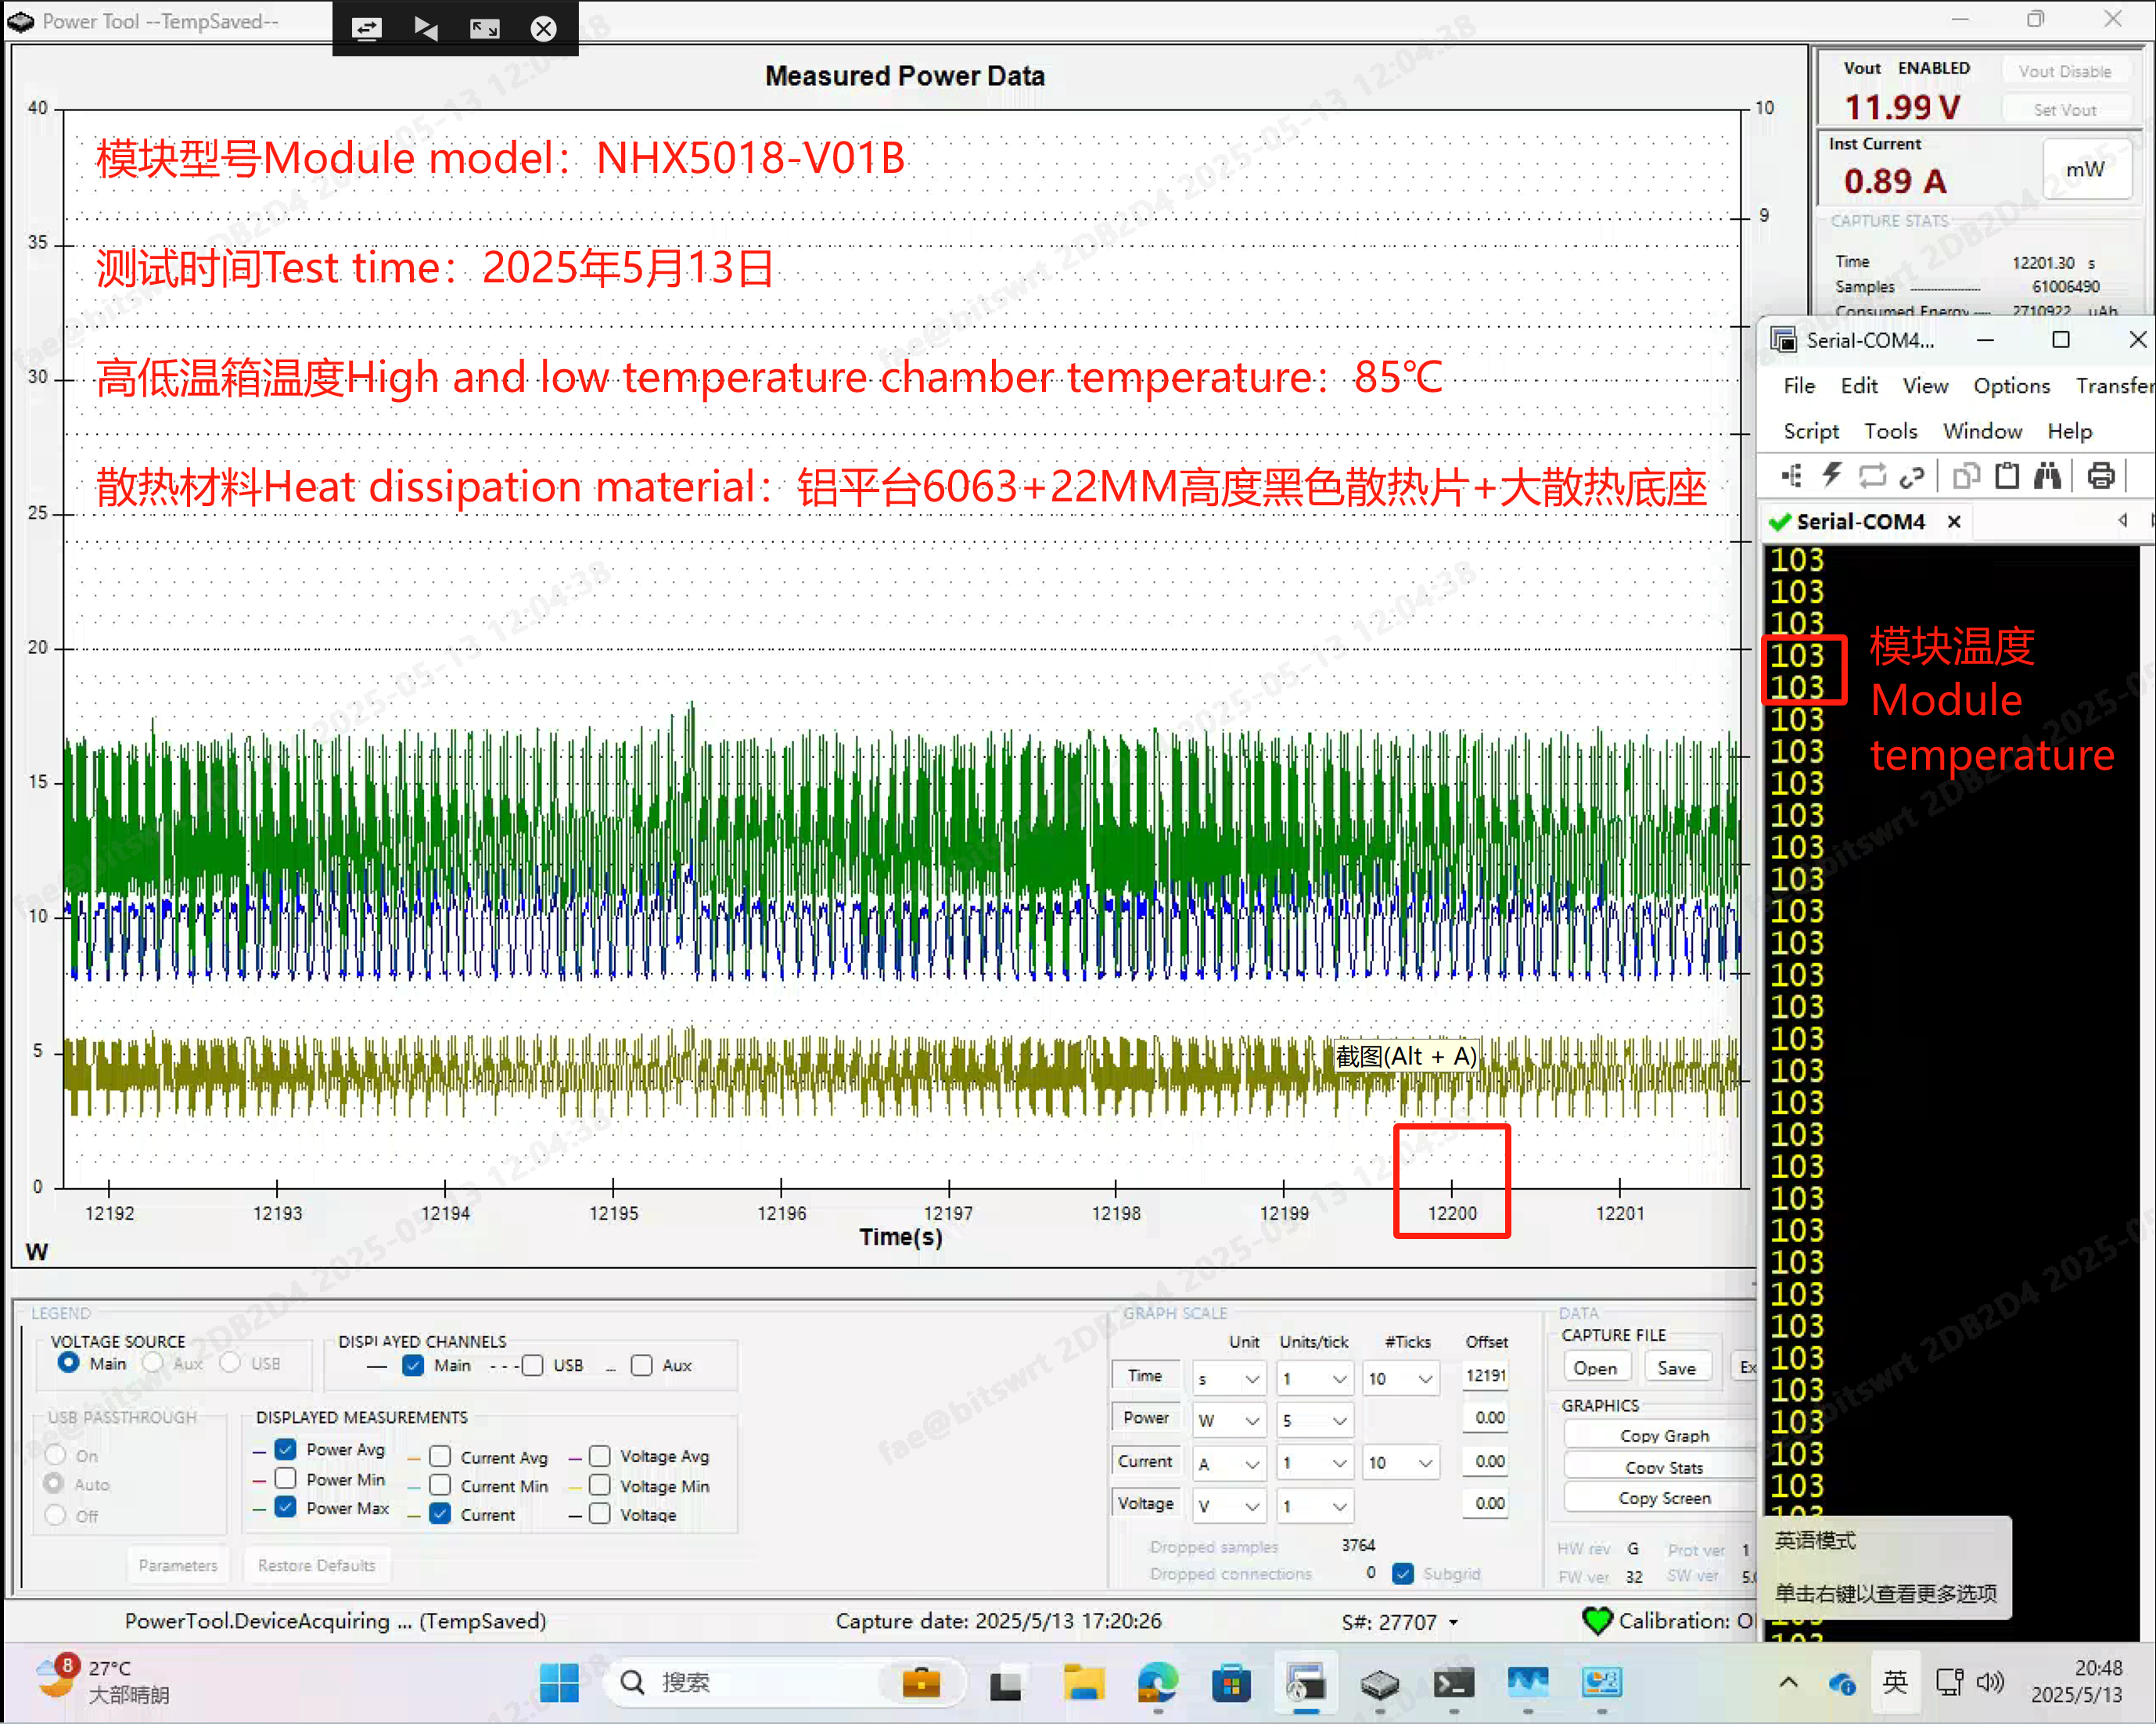Open Microsoft Edge from the taskbar
2156x1724 pixels.
tap(1157, 1684)
